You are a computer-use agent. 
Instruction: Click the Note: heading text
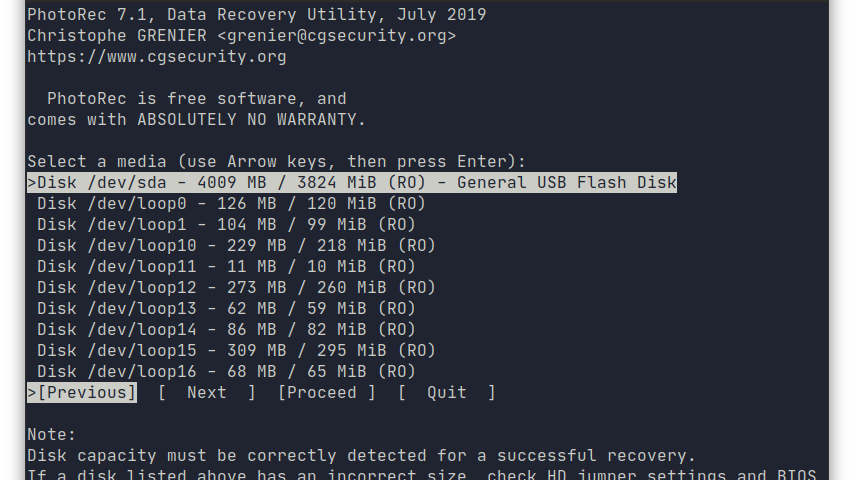52,435
